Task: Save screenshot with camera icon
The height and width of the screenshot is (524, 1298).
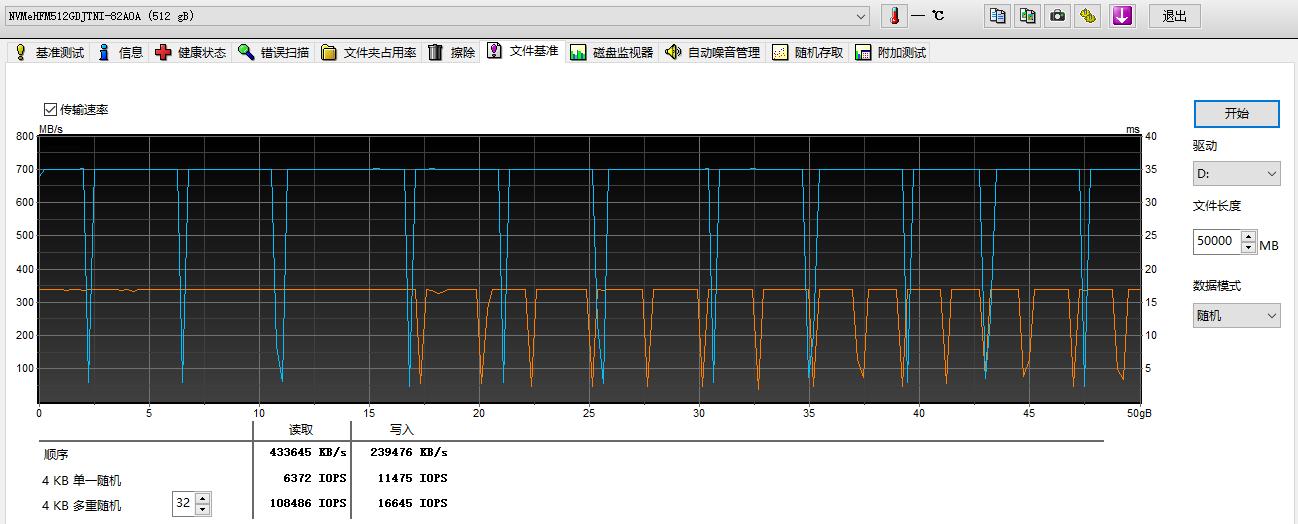Action: click(1058, 15)
